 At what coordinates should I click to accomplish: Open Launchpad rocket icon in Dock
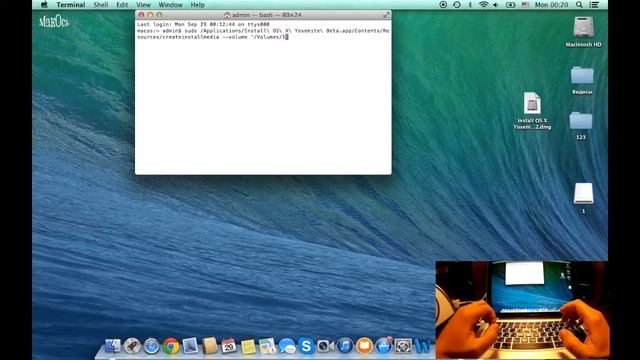pyautogui.click(x=132, y=346)
